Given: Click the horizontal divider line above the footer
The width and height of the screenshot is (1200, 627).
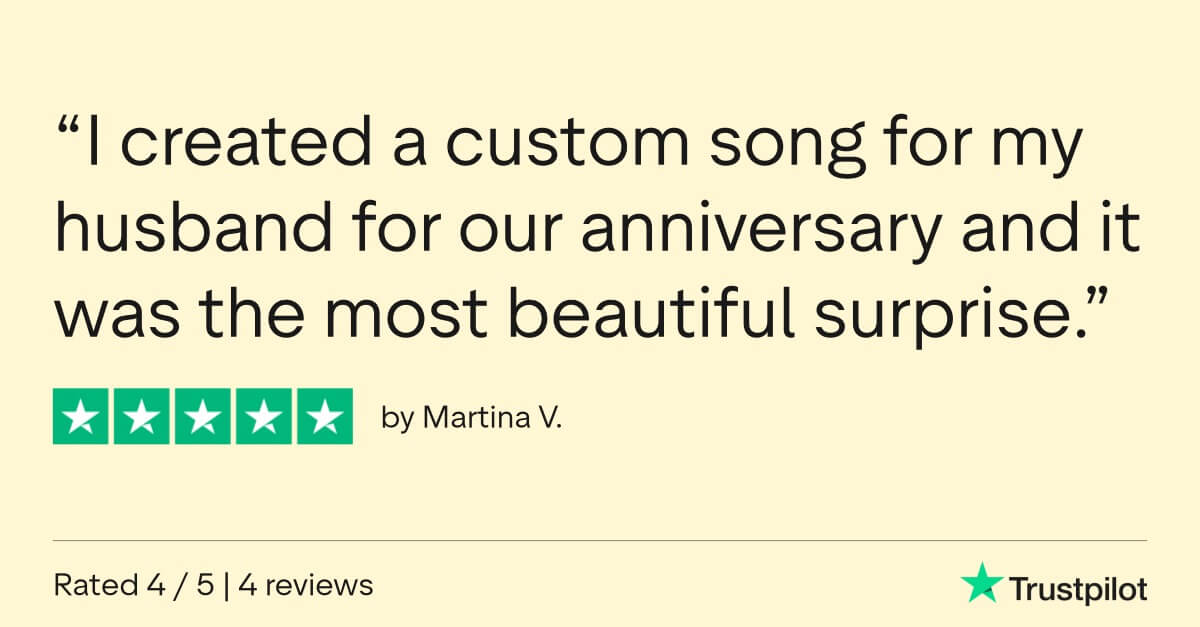Looking at the screenshot, I should [600, 541].
